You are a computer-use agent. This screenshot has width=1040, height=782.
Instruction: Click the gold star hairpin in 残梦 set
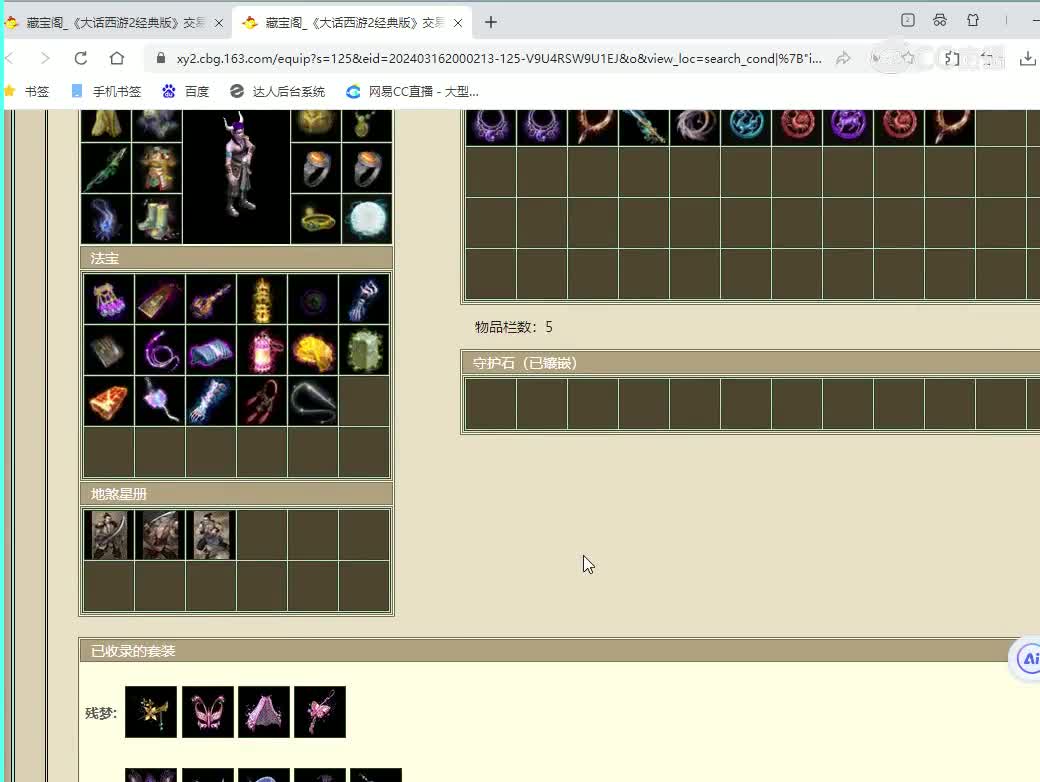(x=151, y=712)
